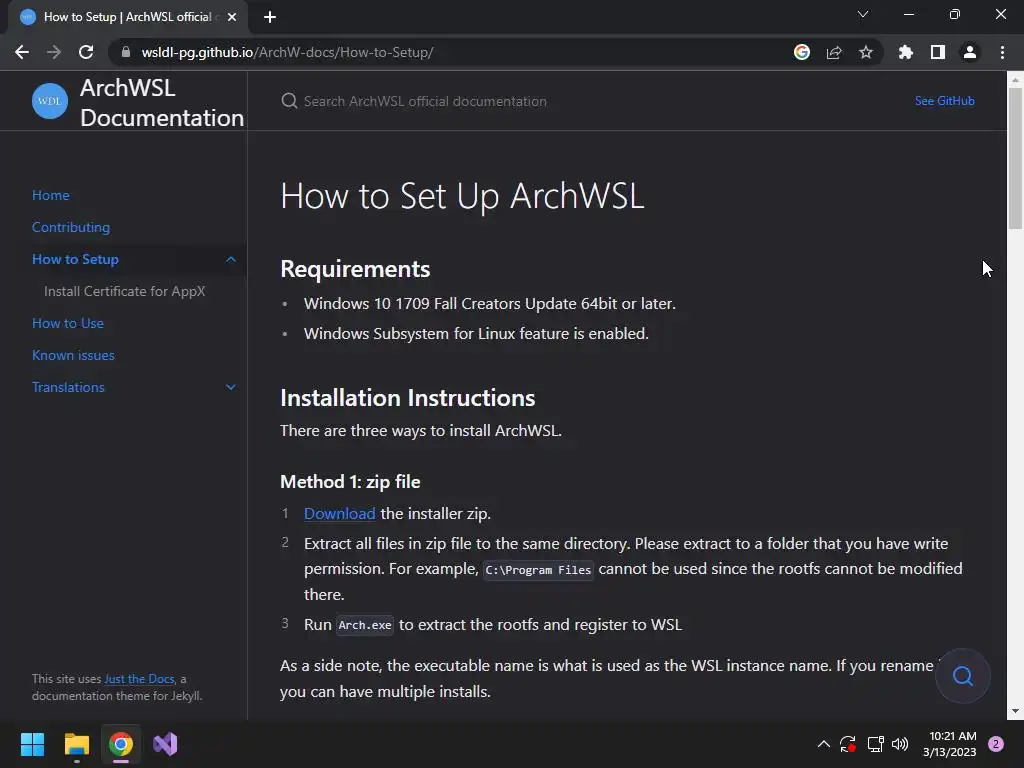Collapse the How to Setup section

coord(231,259)
